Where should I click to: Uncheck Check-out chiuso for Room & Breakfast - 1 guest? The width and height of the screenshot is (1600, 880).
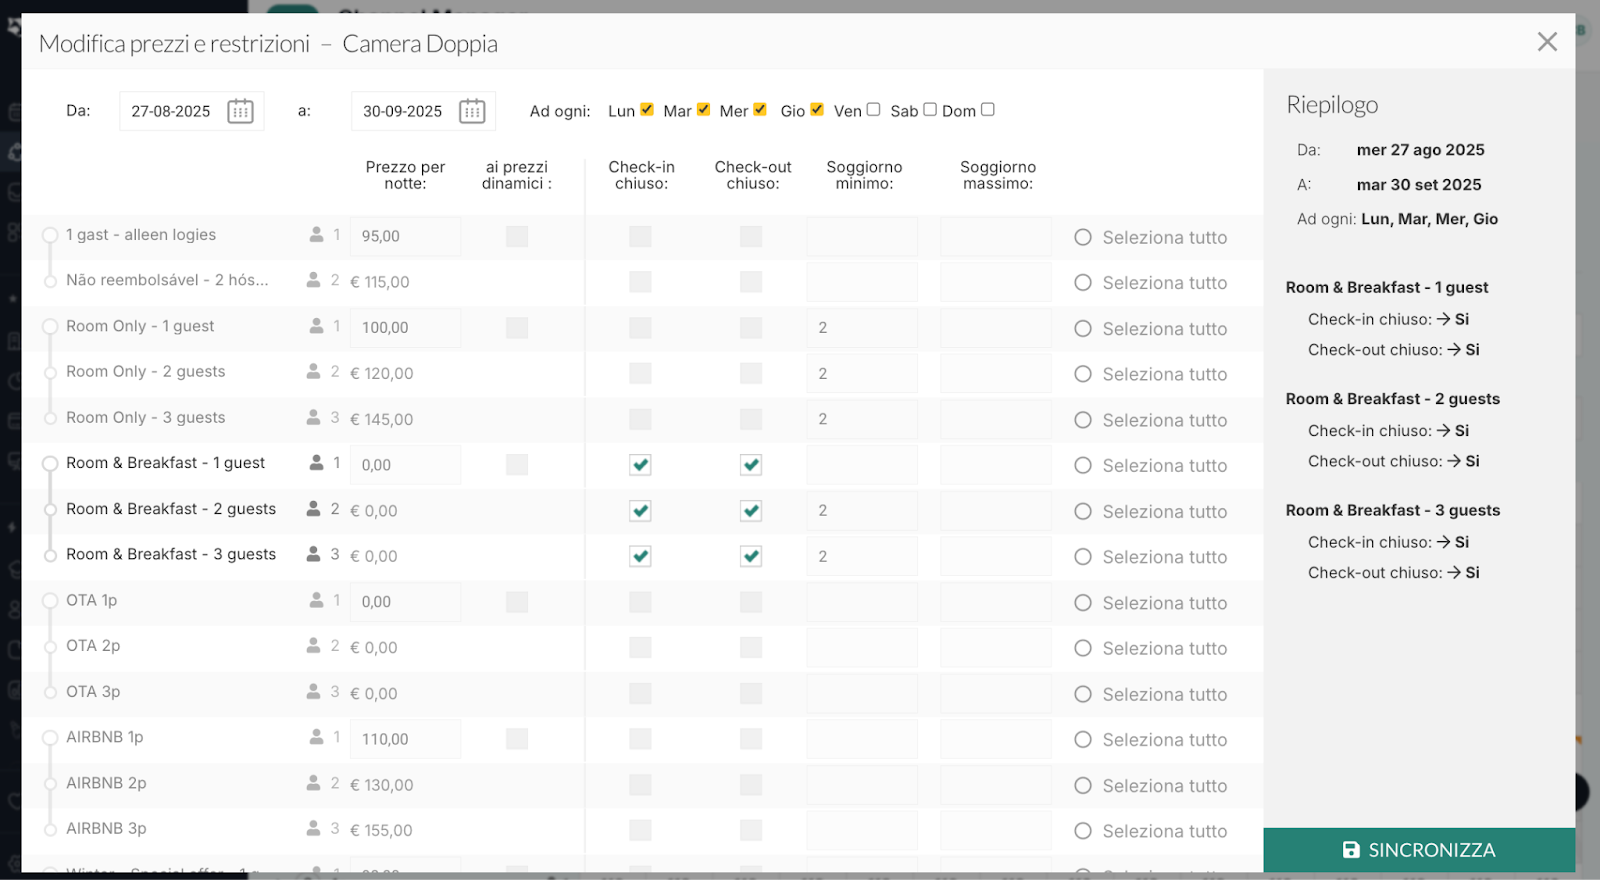click(x=751, y=464)
